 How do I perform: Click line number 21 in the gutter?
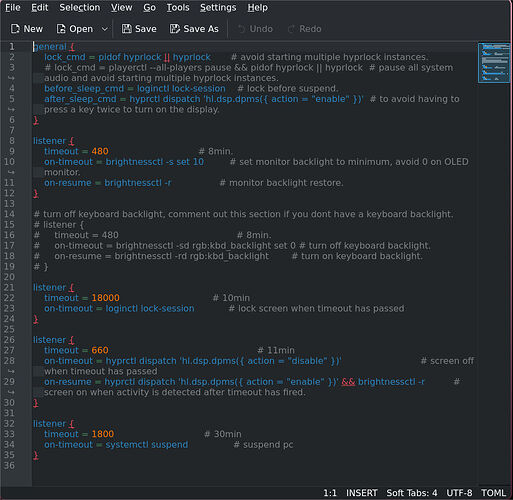tap(9, 287)
